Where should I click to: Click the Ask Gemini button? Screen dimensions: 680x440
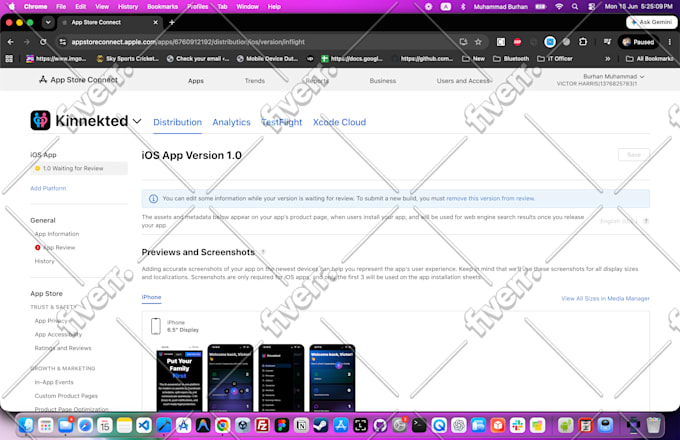[x=651, y=22]
